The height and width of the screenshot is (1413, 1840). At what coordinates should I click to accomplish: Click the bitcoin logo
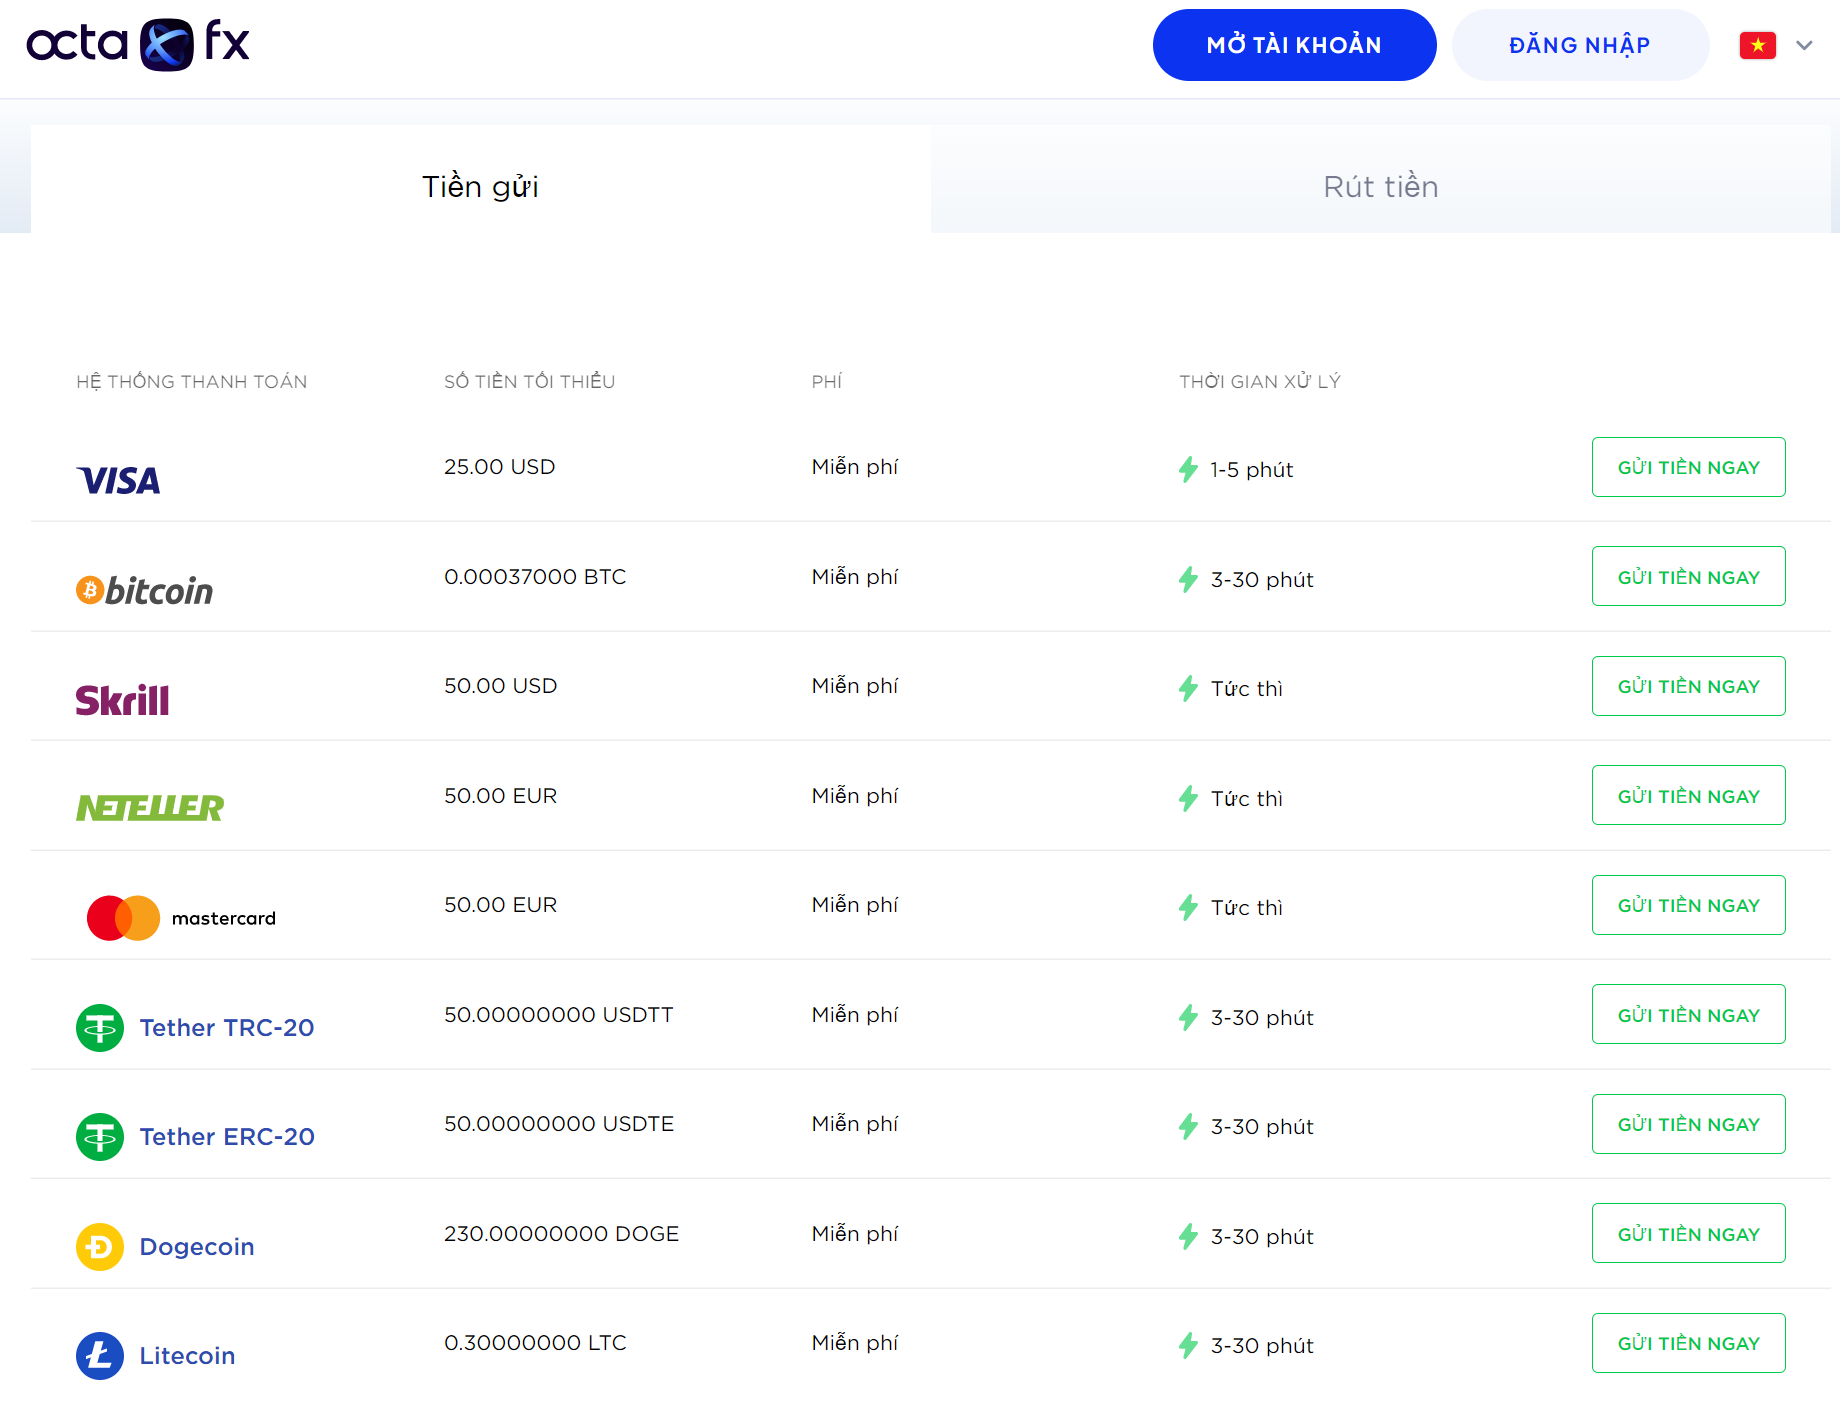(x=145, y=590)
